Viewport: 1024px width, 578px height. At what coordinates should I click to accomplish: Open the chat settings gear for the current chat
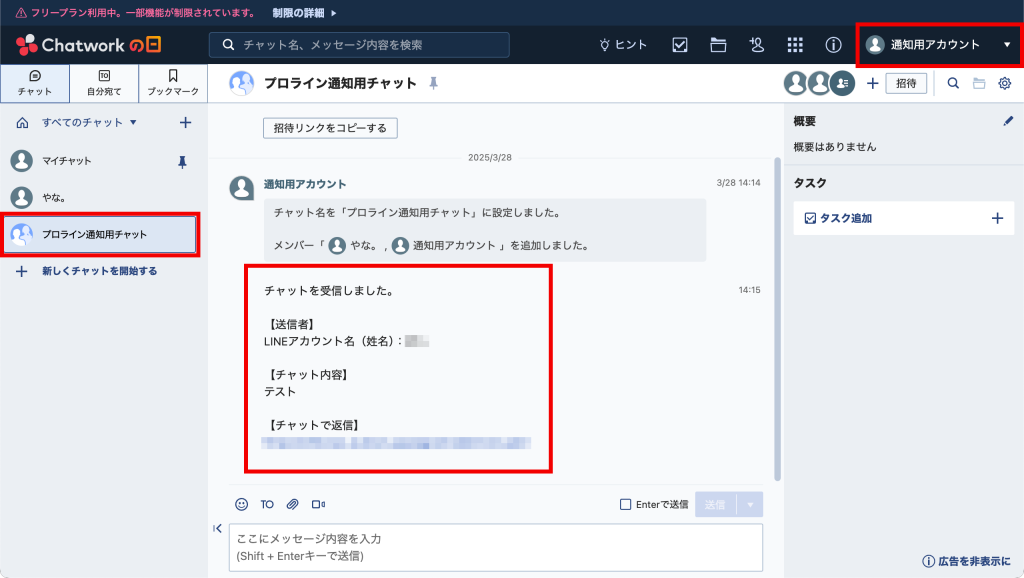[1007, 84]
